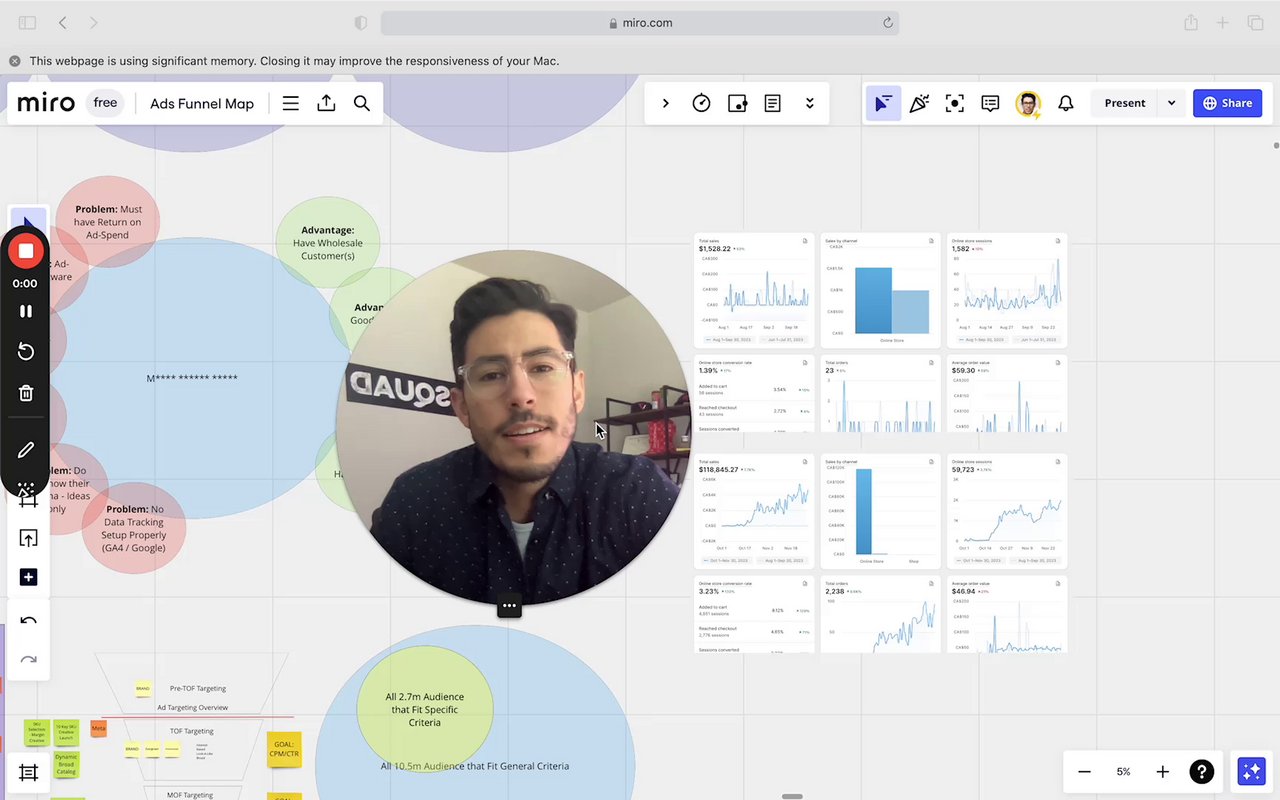Viewport: 1280px width, 800px height.
Task: Expand more tools double chevron
Action: [x=809, y=103]
